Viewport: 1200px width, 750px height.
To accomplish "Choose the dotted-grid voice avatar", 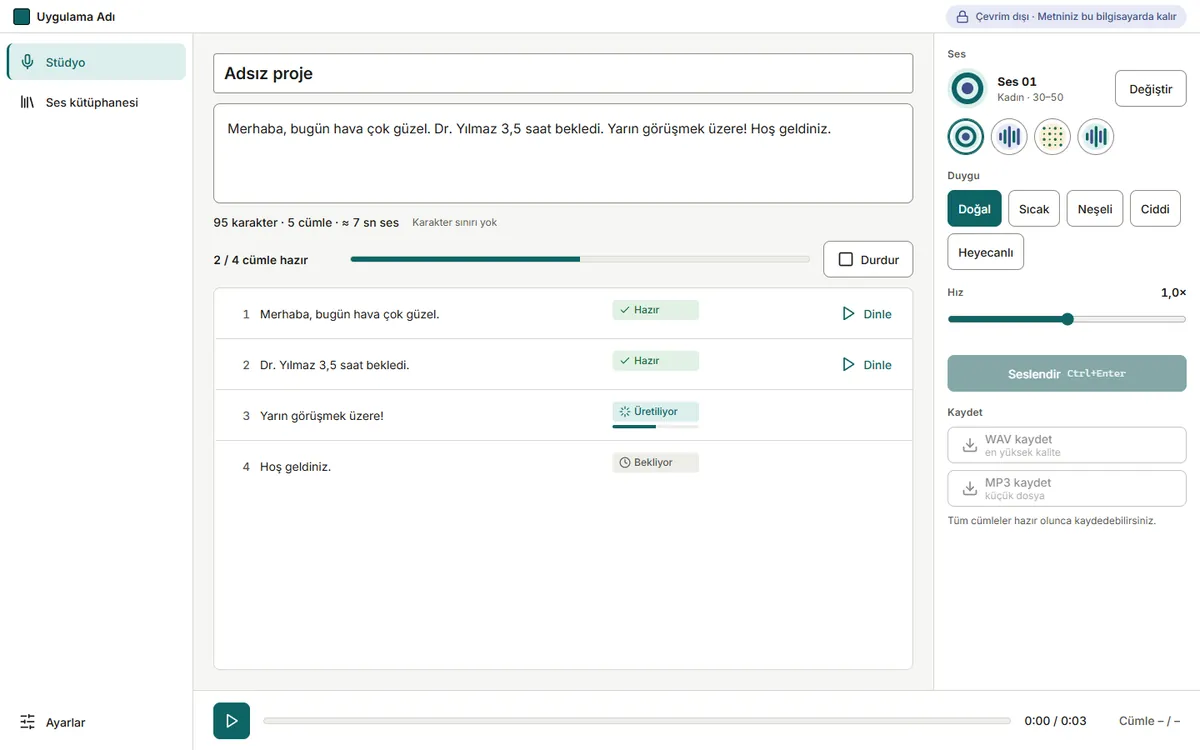I will [x=1052, y=136].
